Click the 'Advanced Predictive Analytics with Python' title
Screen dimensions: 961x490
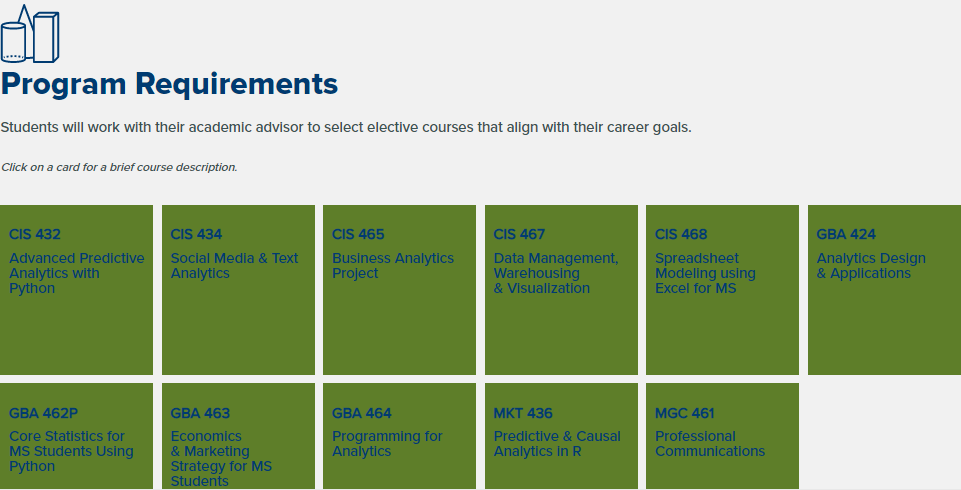77,273
